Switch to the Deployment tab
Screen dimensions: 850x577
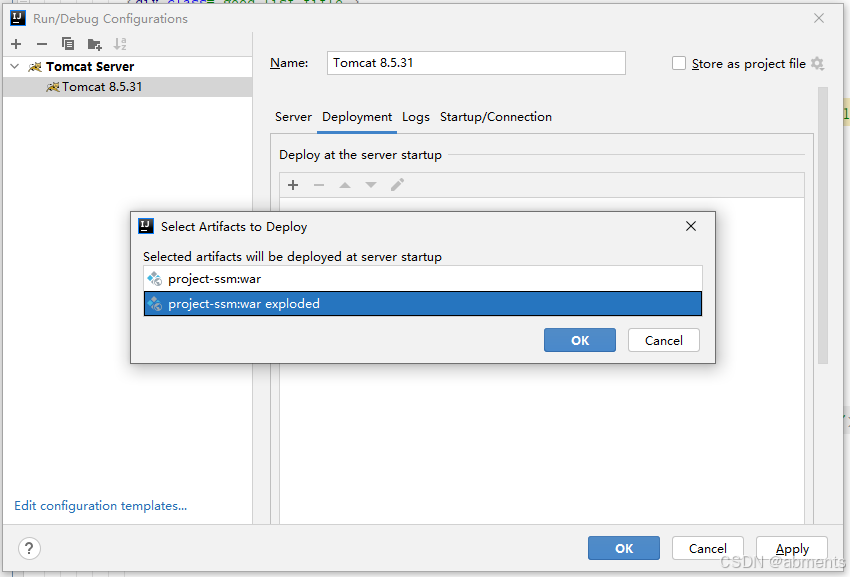click(x=357, y=117)
